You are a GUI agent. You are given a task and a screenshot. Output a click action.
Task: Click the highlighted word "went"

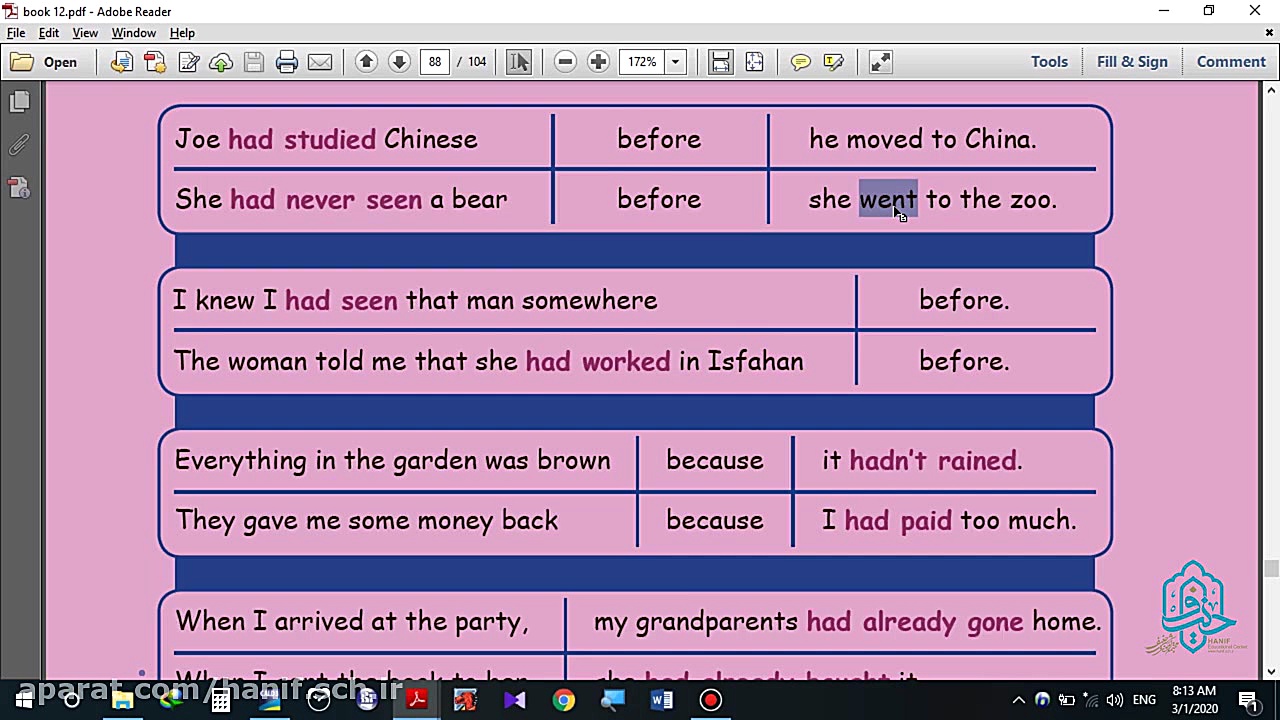[888, 199]
